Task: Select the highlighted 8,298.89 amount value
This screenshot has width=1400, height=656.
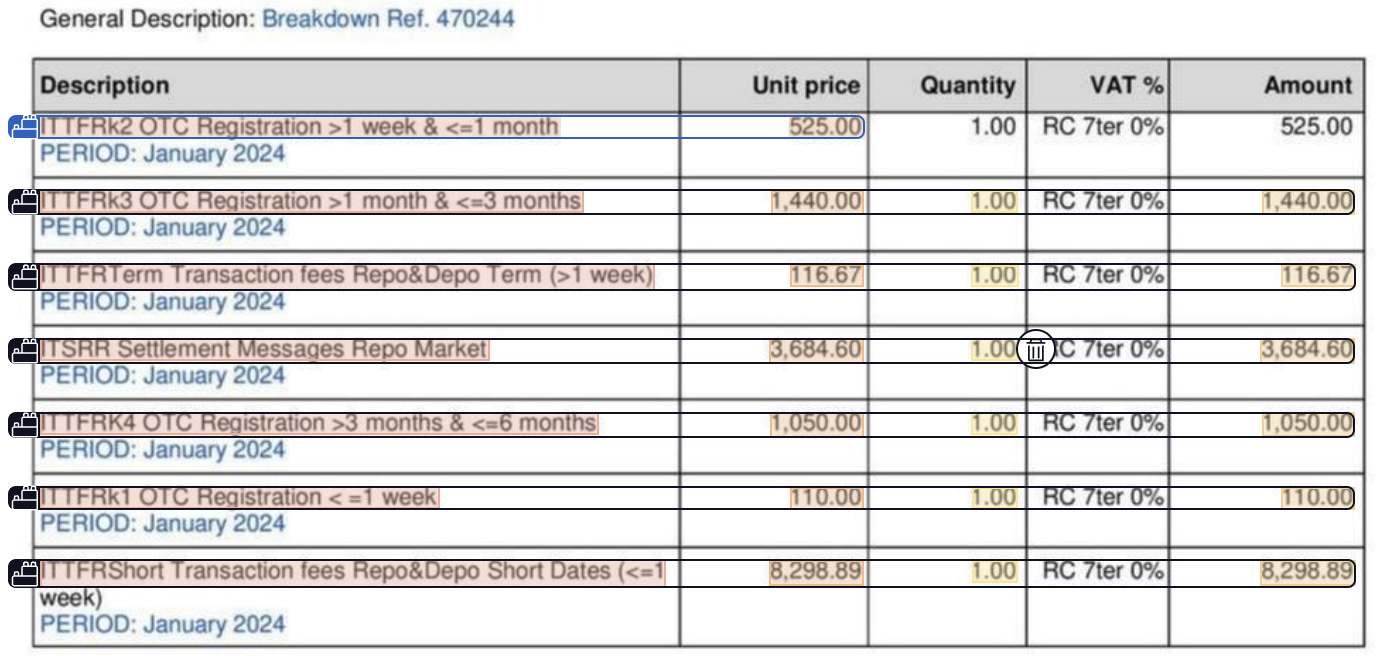Action: point(1306,572)
